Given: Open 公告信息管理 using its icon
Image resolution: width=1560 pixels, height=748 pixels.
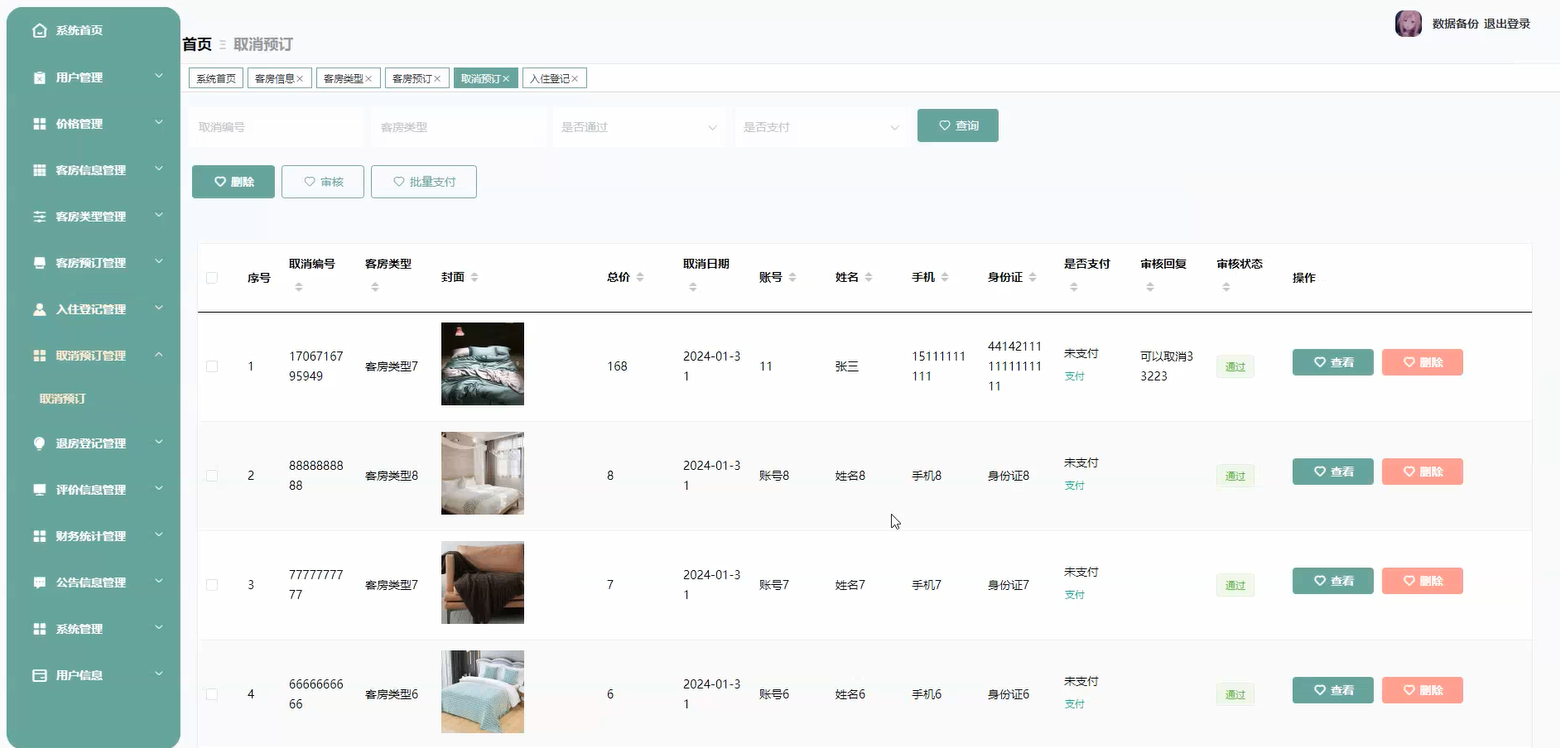Looking at the screenshot, I should click(x=39, y=582).
